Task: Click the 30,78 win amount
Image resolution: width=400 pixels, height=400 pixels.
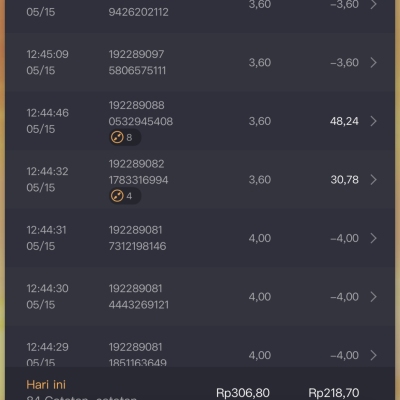Action: coord(345,180)
